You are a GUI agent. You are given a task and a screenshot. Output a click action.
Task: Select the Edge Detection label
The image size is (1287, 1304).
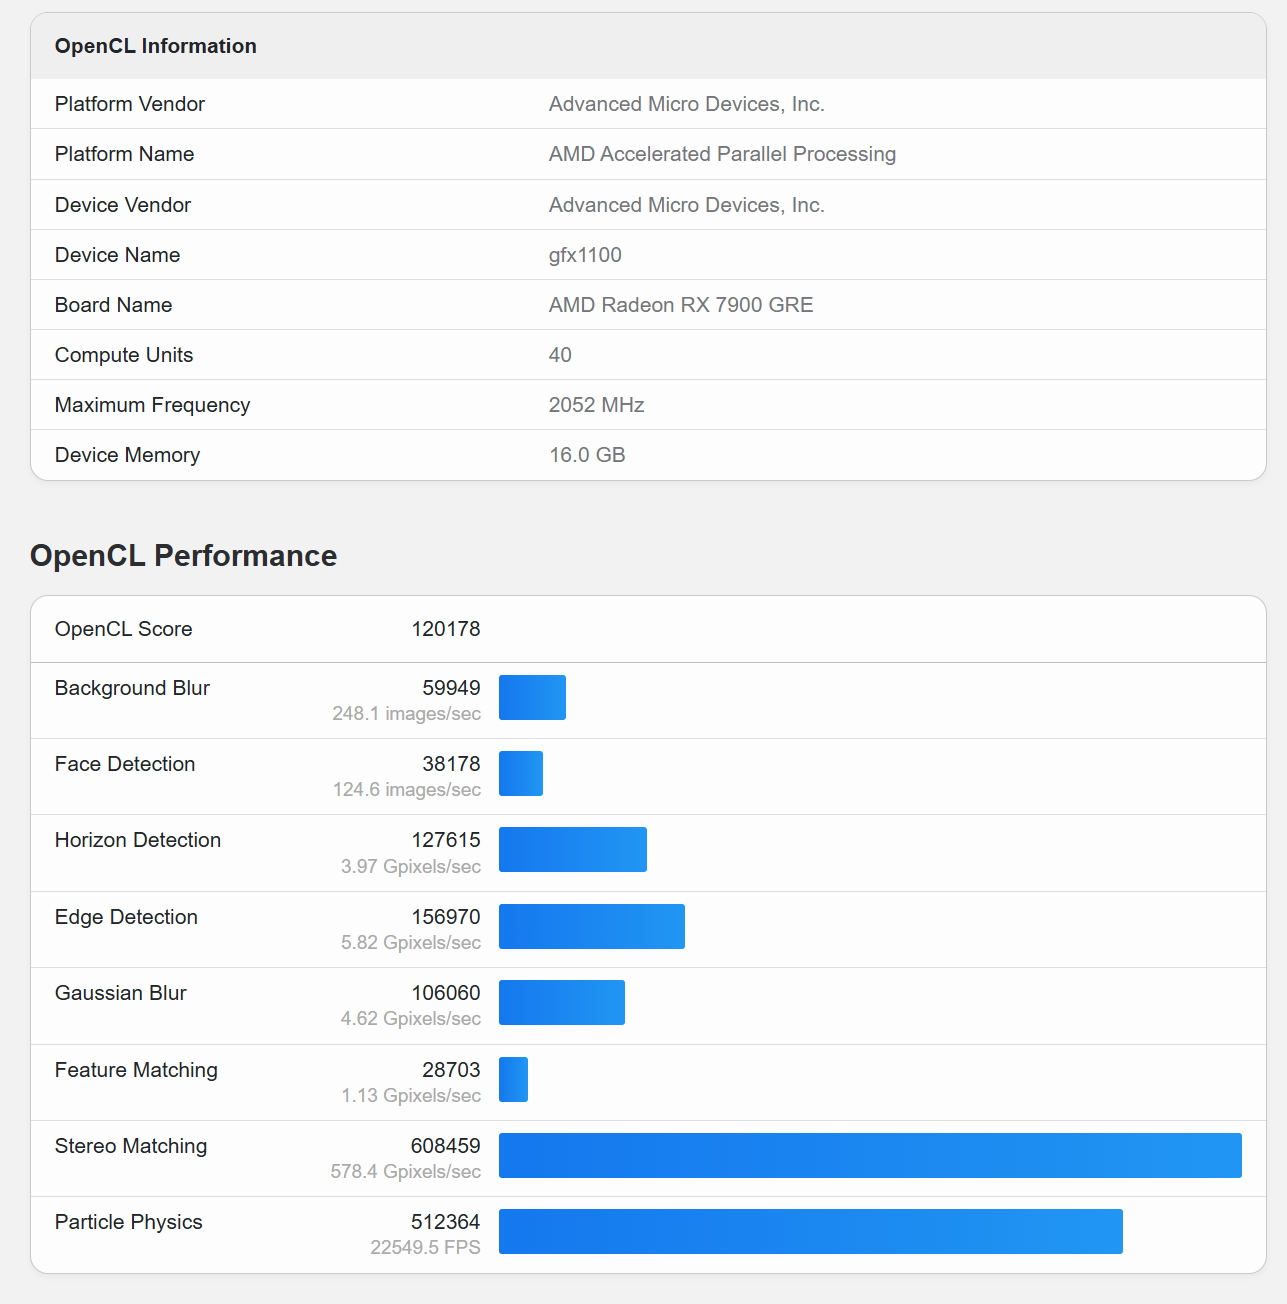point(126,917)
